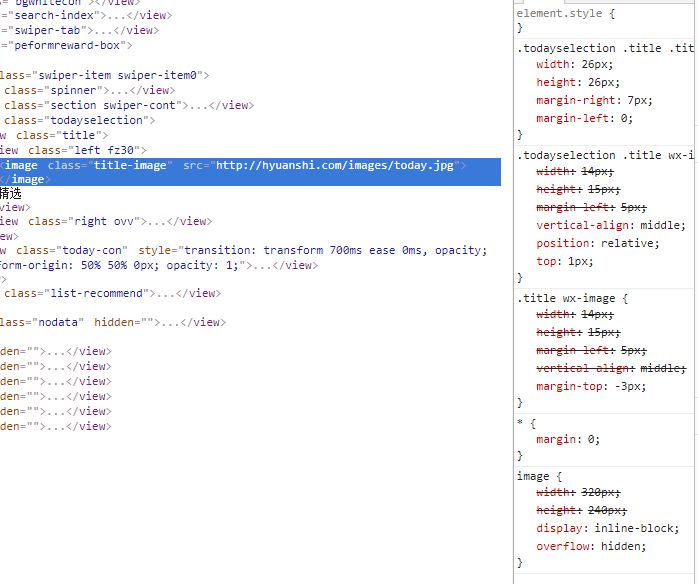This screenshot has height=584, width=698.
Task: Click the ".todayselection .title wx-i" selector
Action: pos(605,155)
